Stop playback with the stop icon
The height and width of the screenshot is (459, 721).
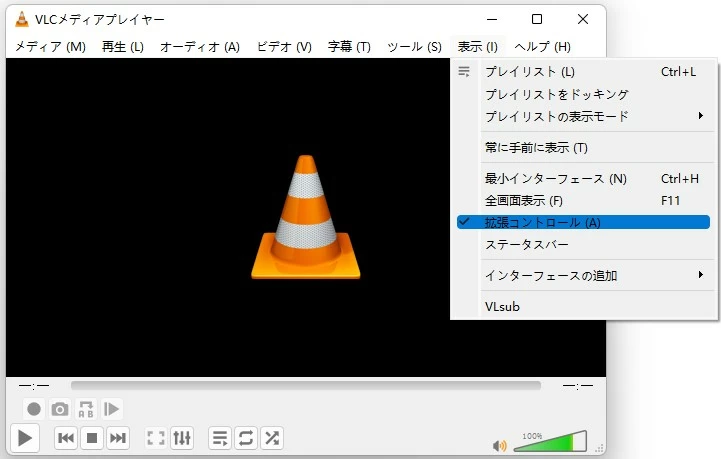tap(92, 438)
